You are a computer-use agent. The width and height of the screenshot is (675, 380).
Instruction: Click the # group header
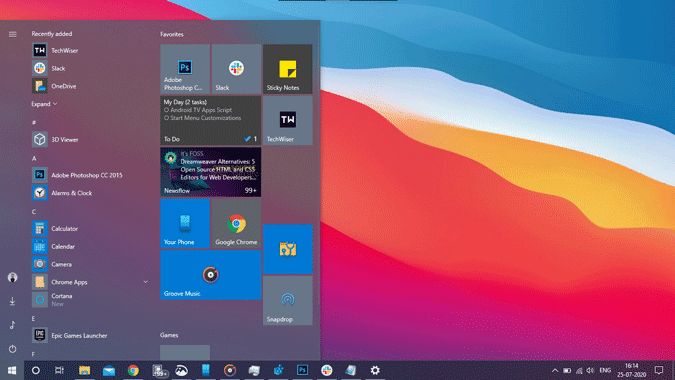(x=34, y=123)
